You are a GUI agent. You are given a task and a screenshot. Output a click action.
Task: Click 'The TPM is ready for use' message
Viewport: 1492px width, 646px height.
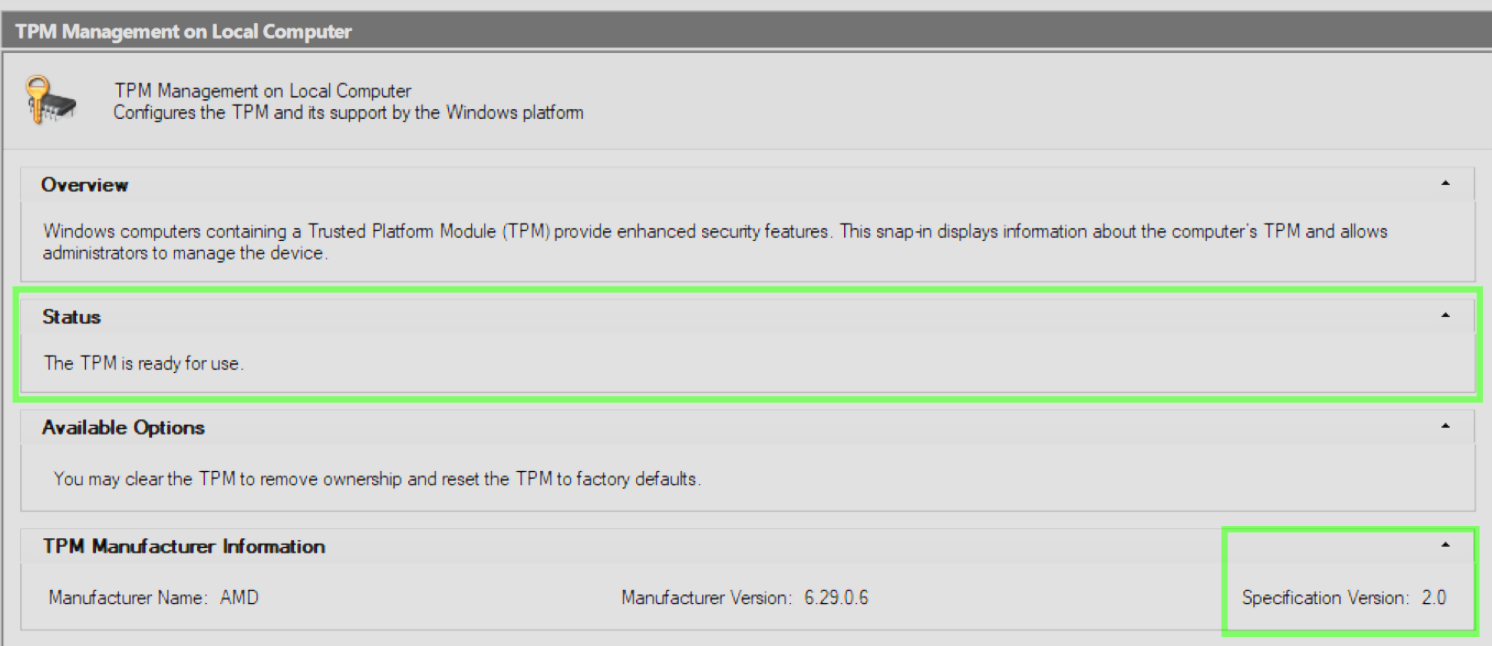pyautogui.click(x=144, y=364)
